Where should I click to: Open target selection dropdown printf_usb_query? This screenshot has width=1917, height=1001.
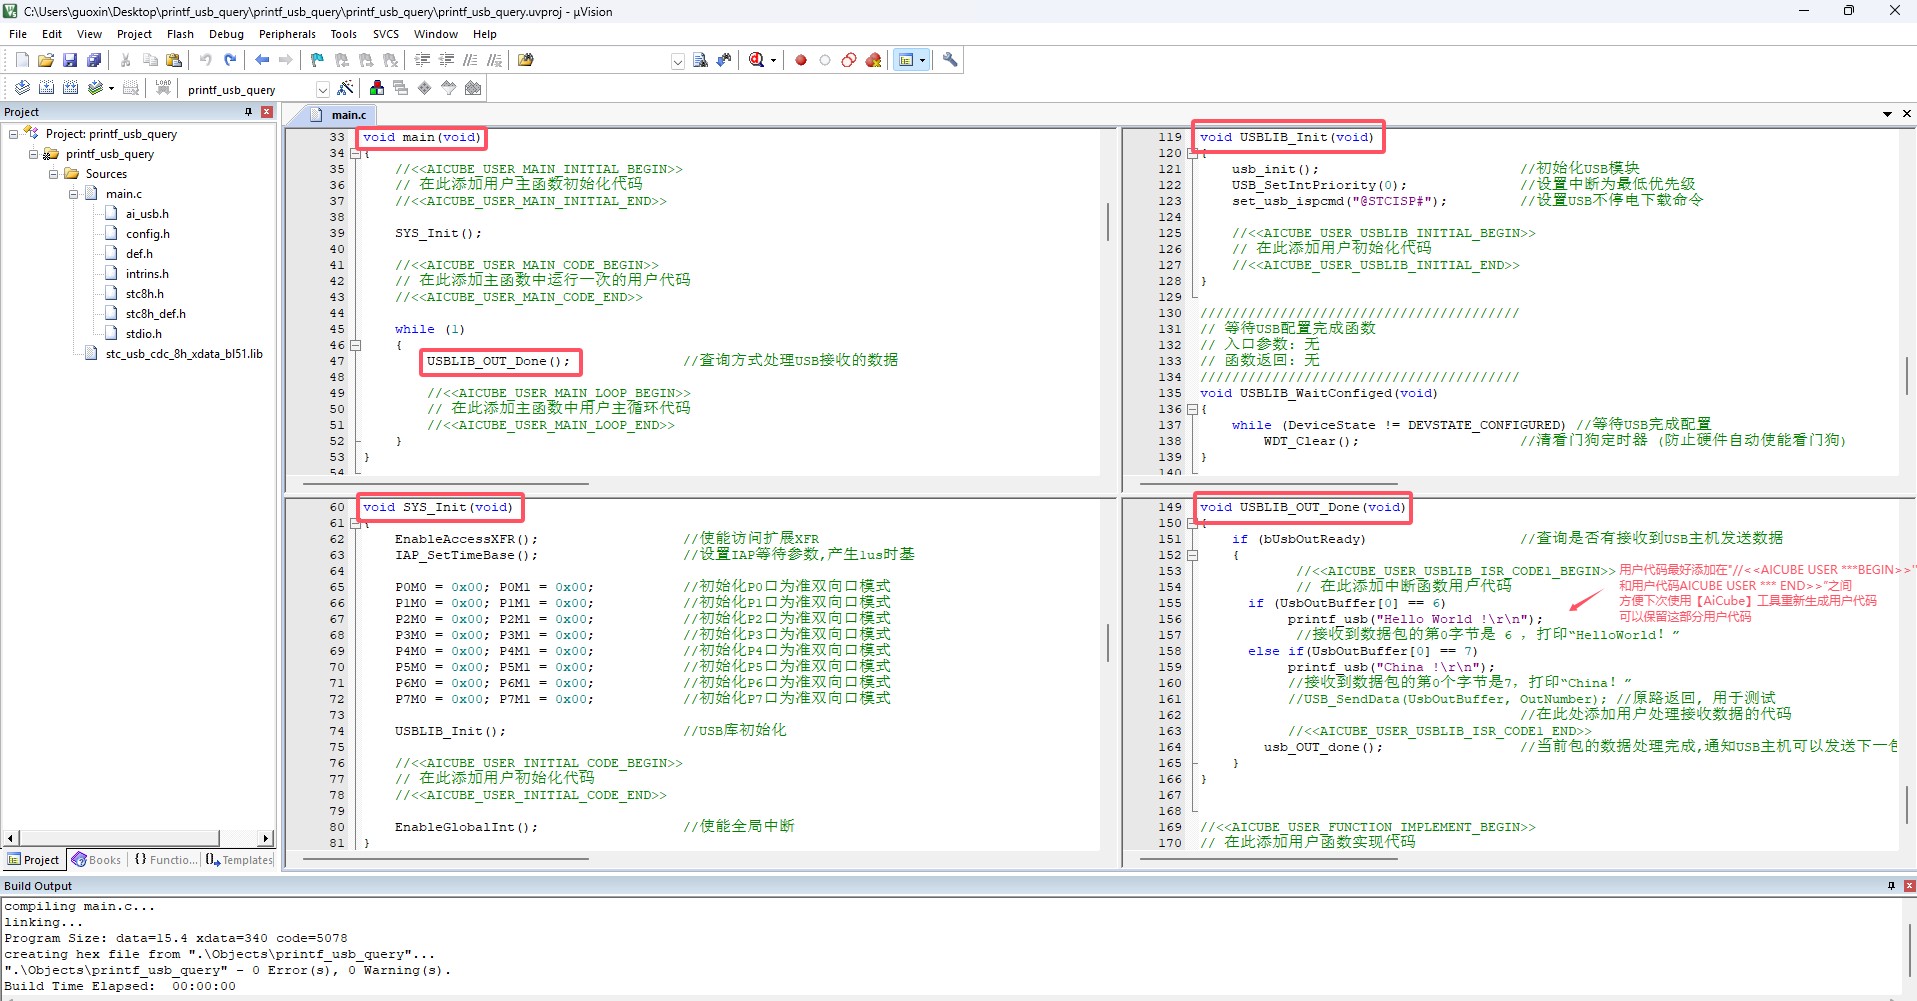tap(322, 89)
